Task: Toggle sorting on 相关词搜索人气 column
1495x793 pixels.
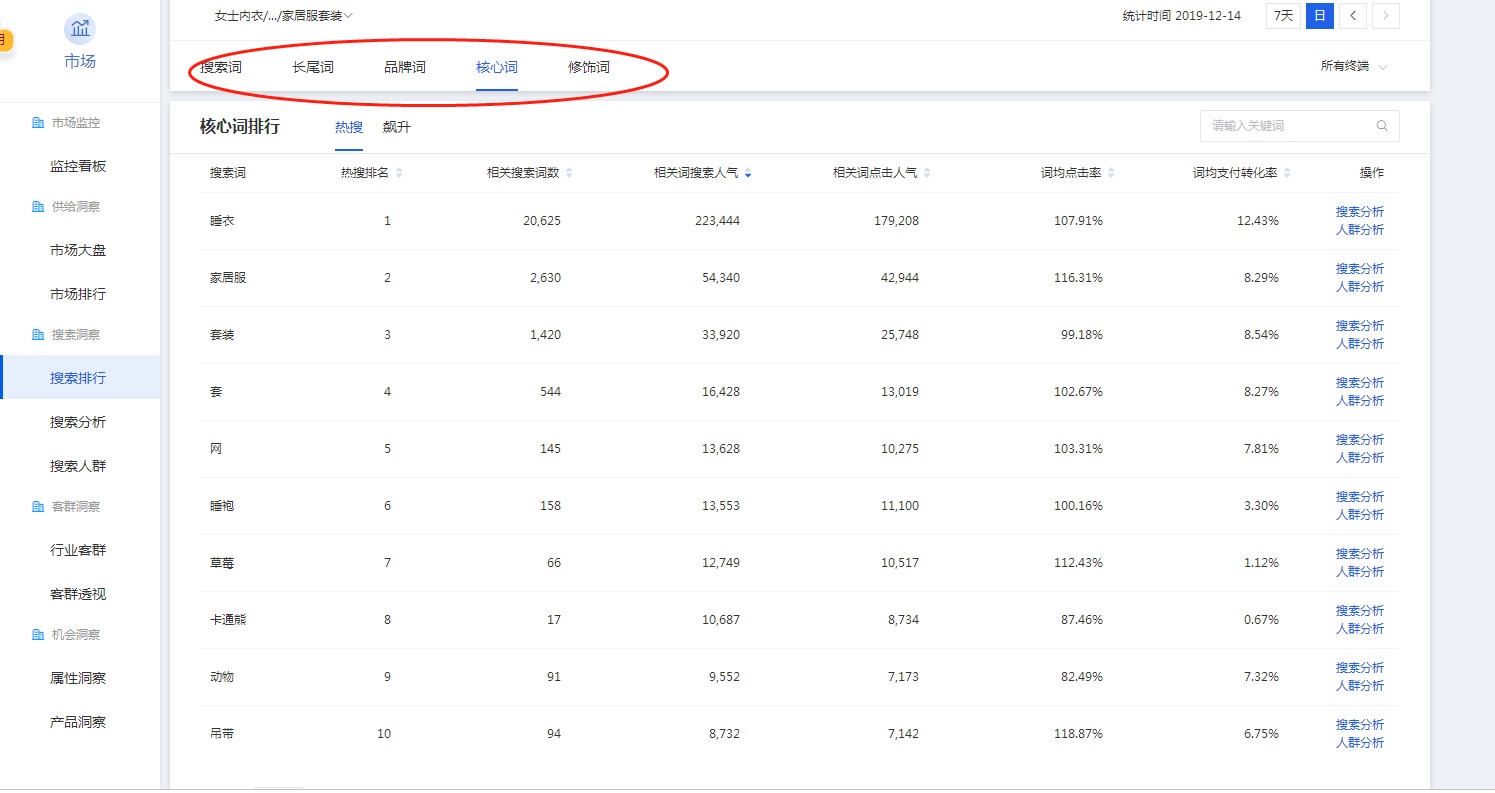Action: pyautogui.click(x=749, y=171)
